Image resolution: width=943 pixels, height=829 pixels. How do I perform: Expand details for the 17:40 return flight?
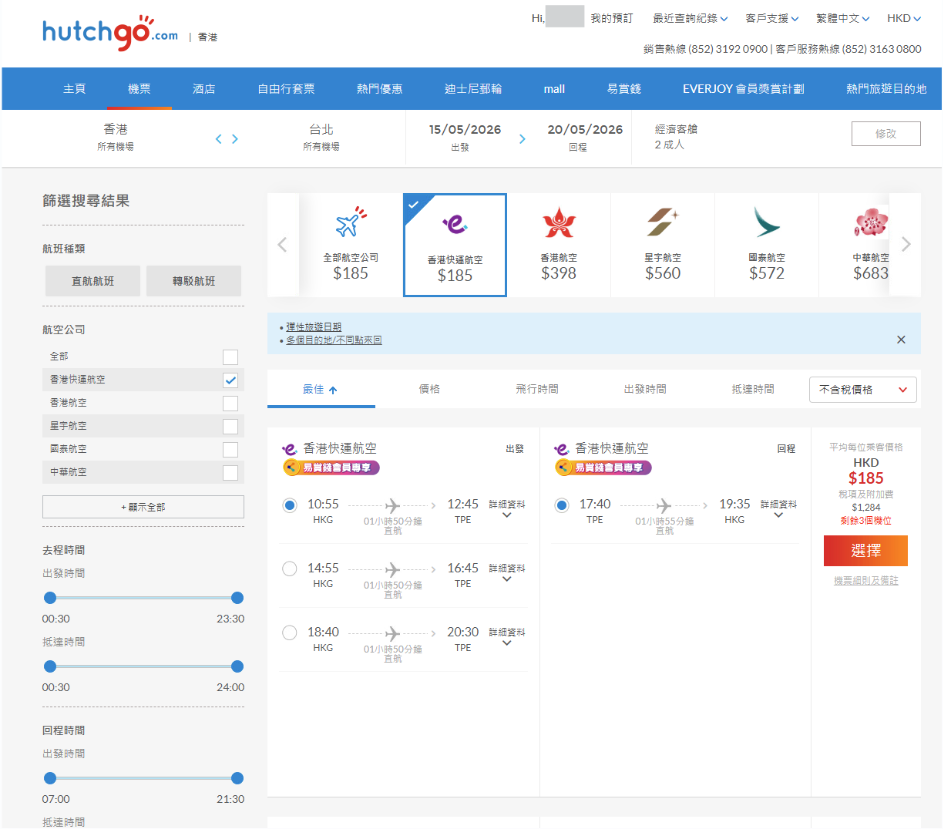tap(779, 509)
